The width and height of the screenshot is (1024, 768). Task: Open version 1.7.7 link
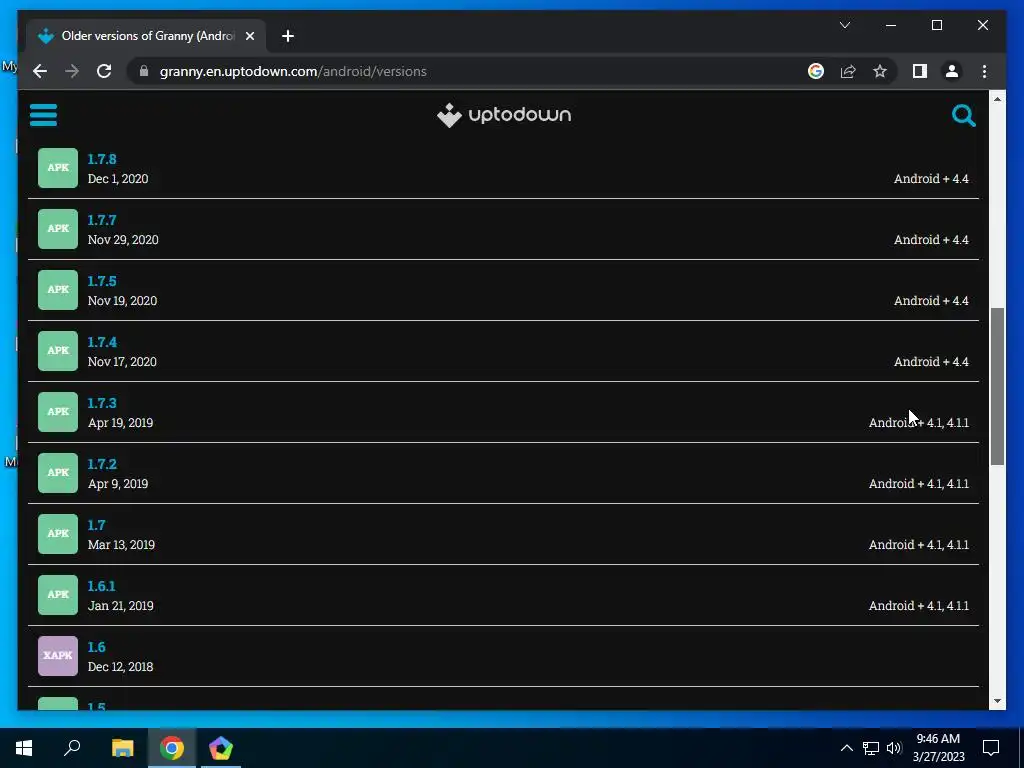102,220
